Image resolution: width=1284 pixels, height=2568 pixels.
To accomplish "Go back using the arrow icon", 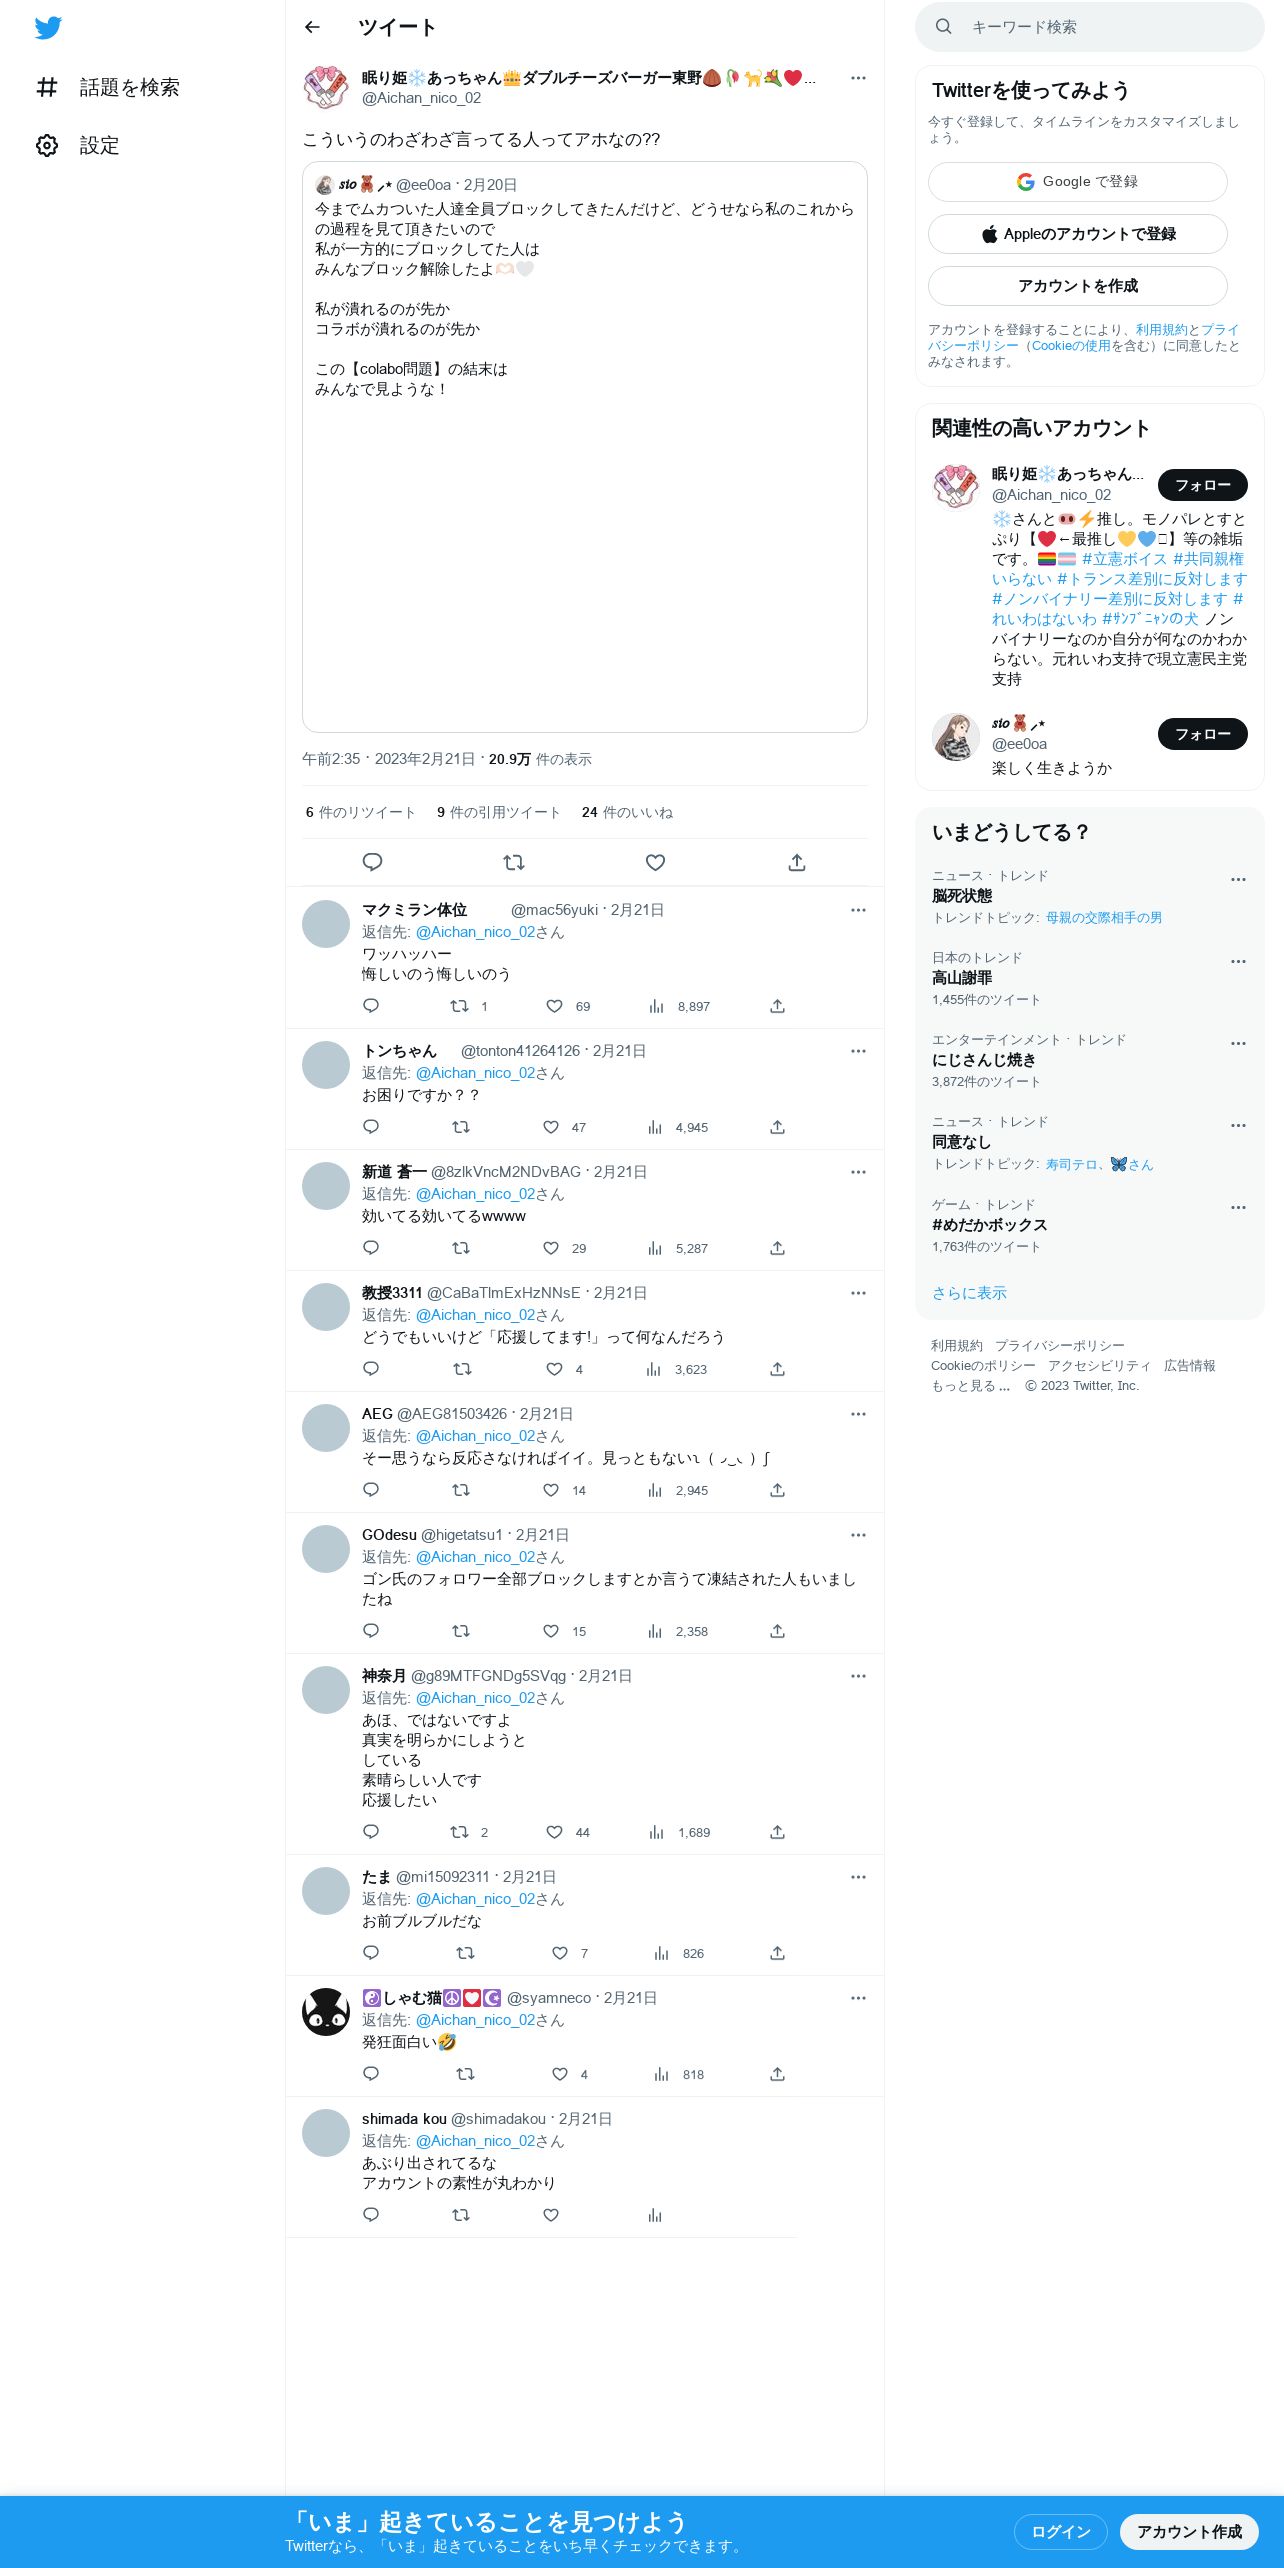I will pyautogui.click(x=312, y=27).
